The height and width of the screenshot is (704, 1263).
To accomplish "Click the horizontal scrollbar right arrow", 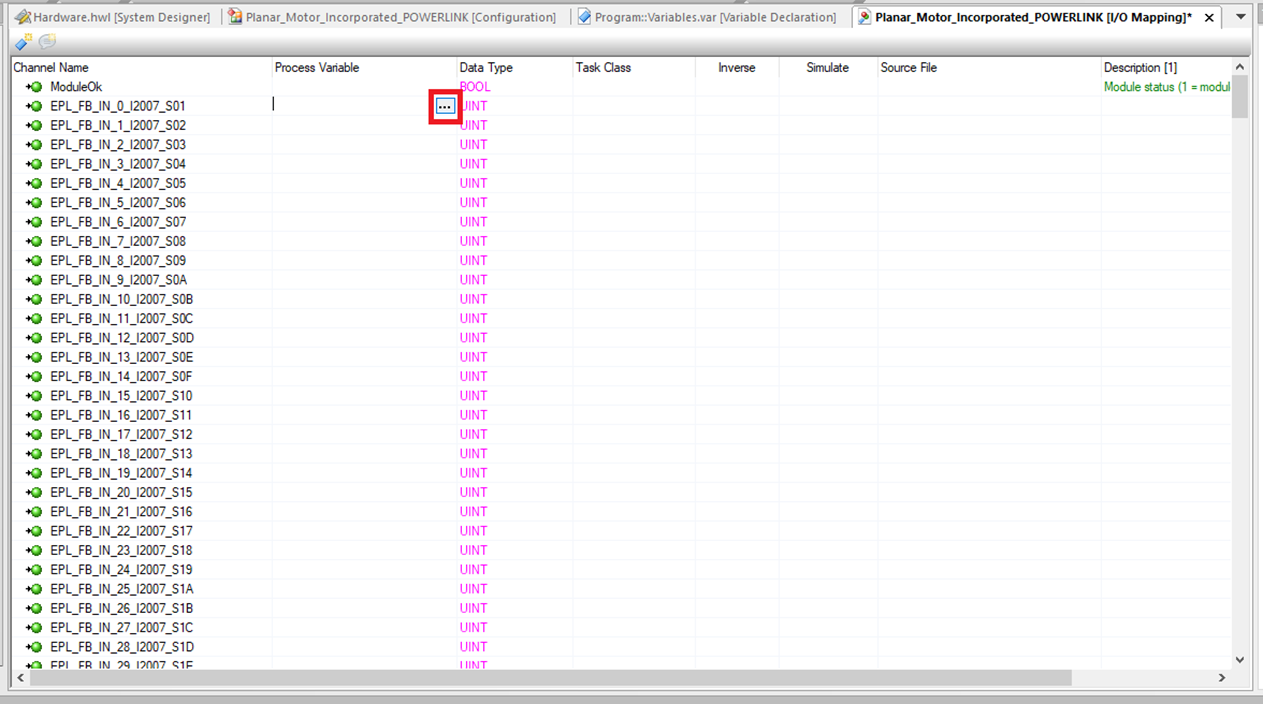I will (1222, 678).
